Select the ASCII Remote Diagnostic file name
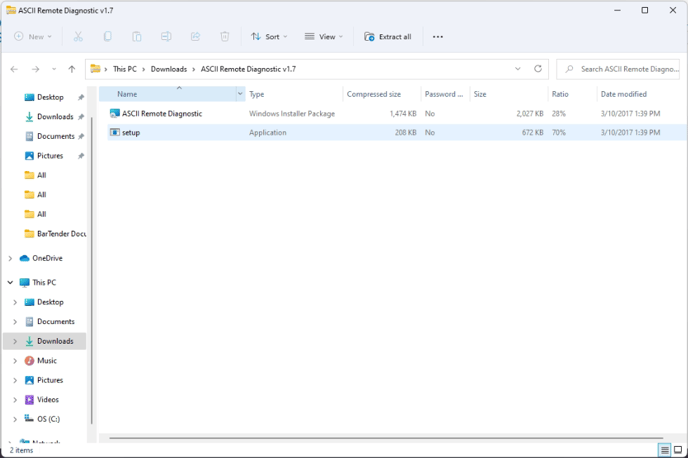688x458 pixels. [x=162, y=114]
